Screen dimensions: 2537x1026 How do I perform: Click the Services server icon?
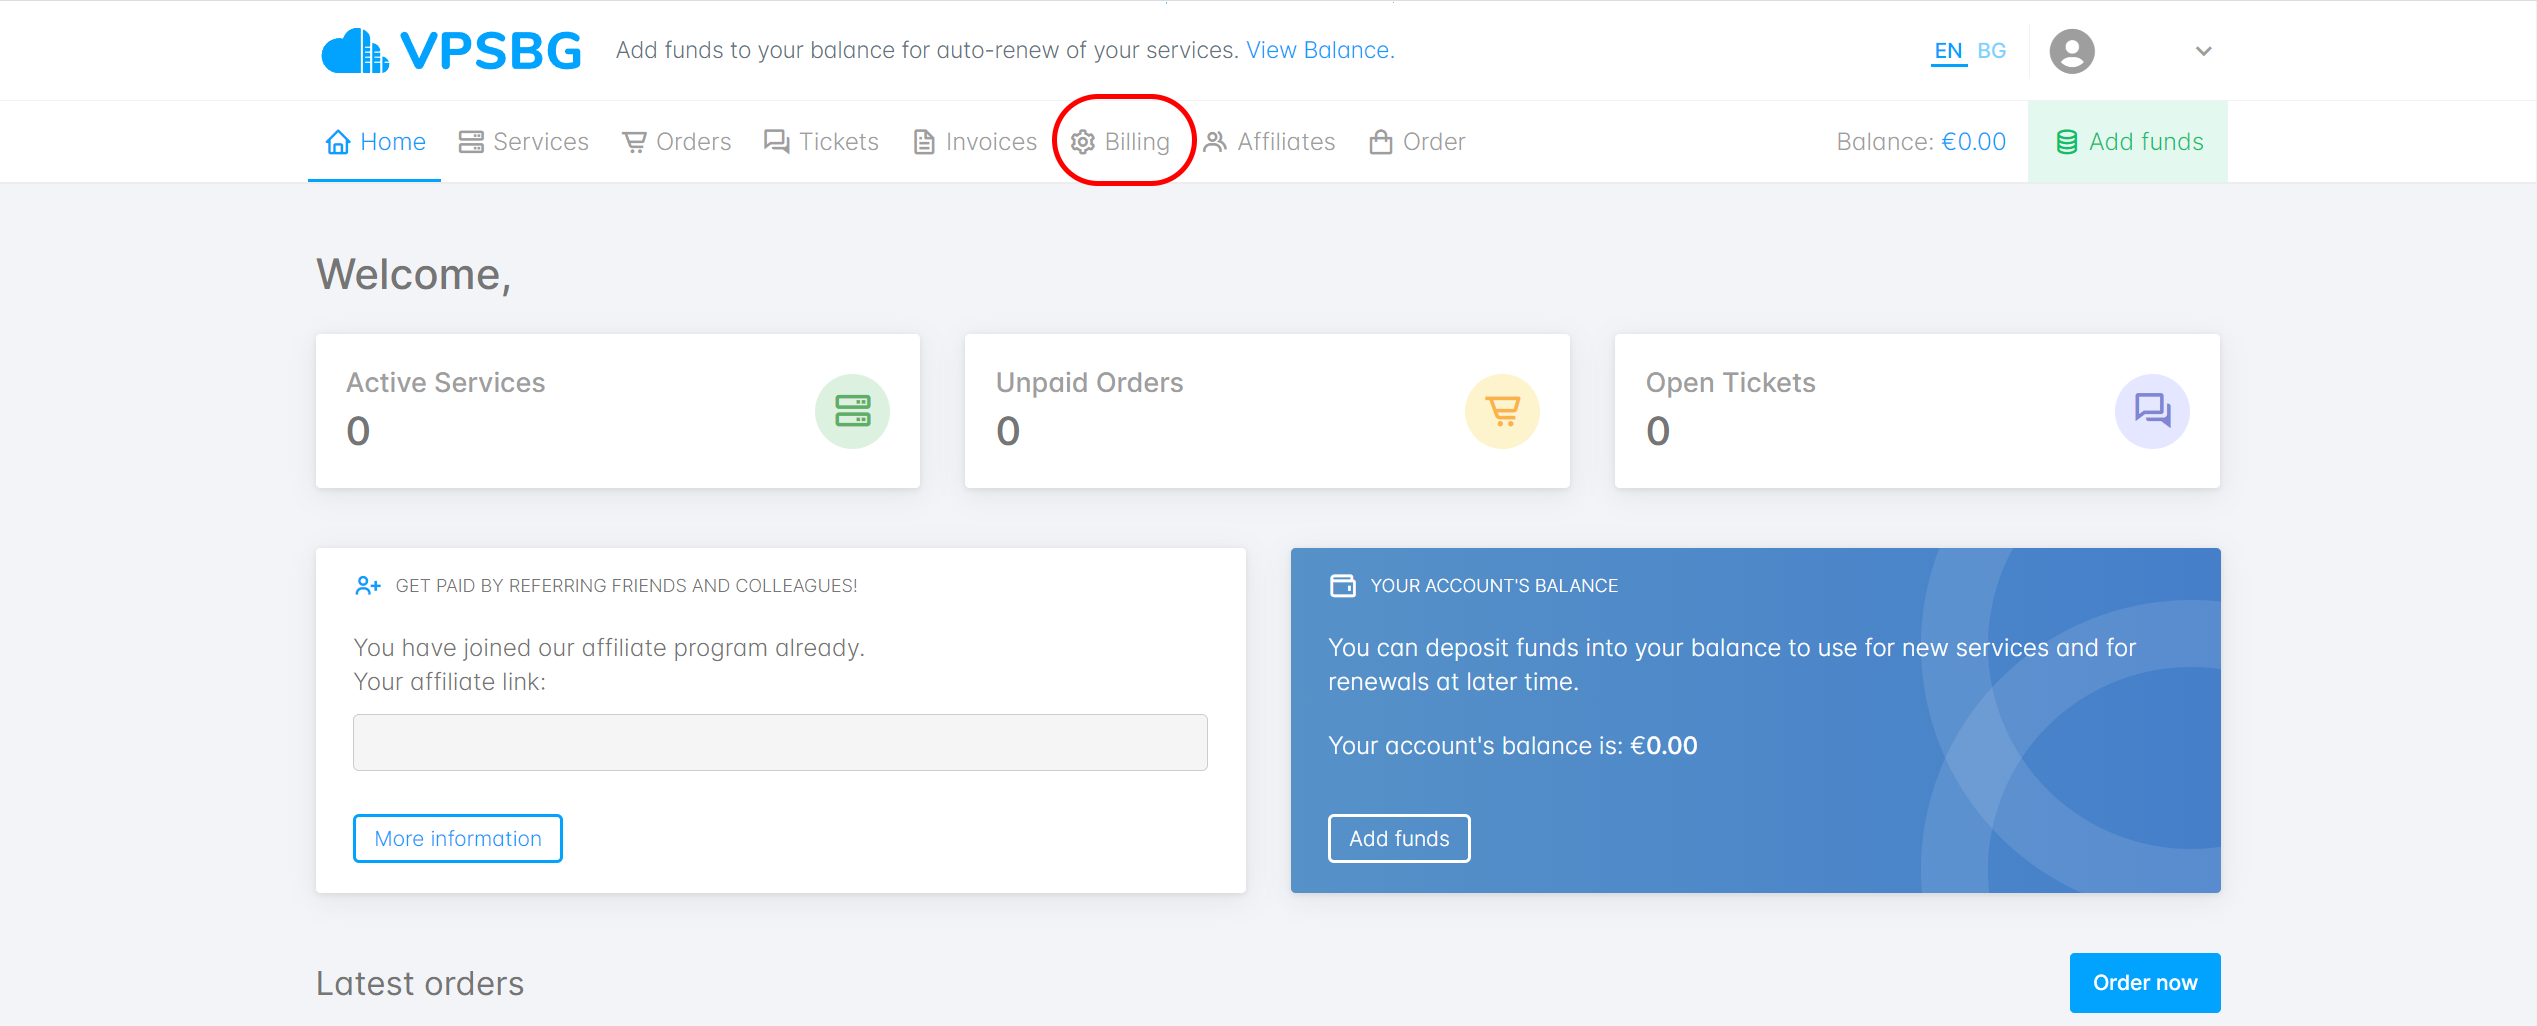point(471,142)
